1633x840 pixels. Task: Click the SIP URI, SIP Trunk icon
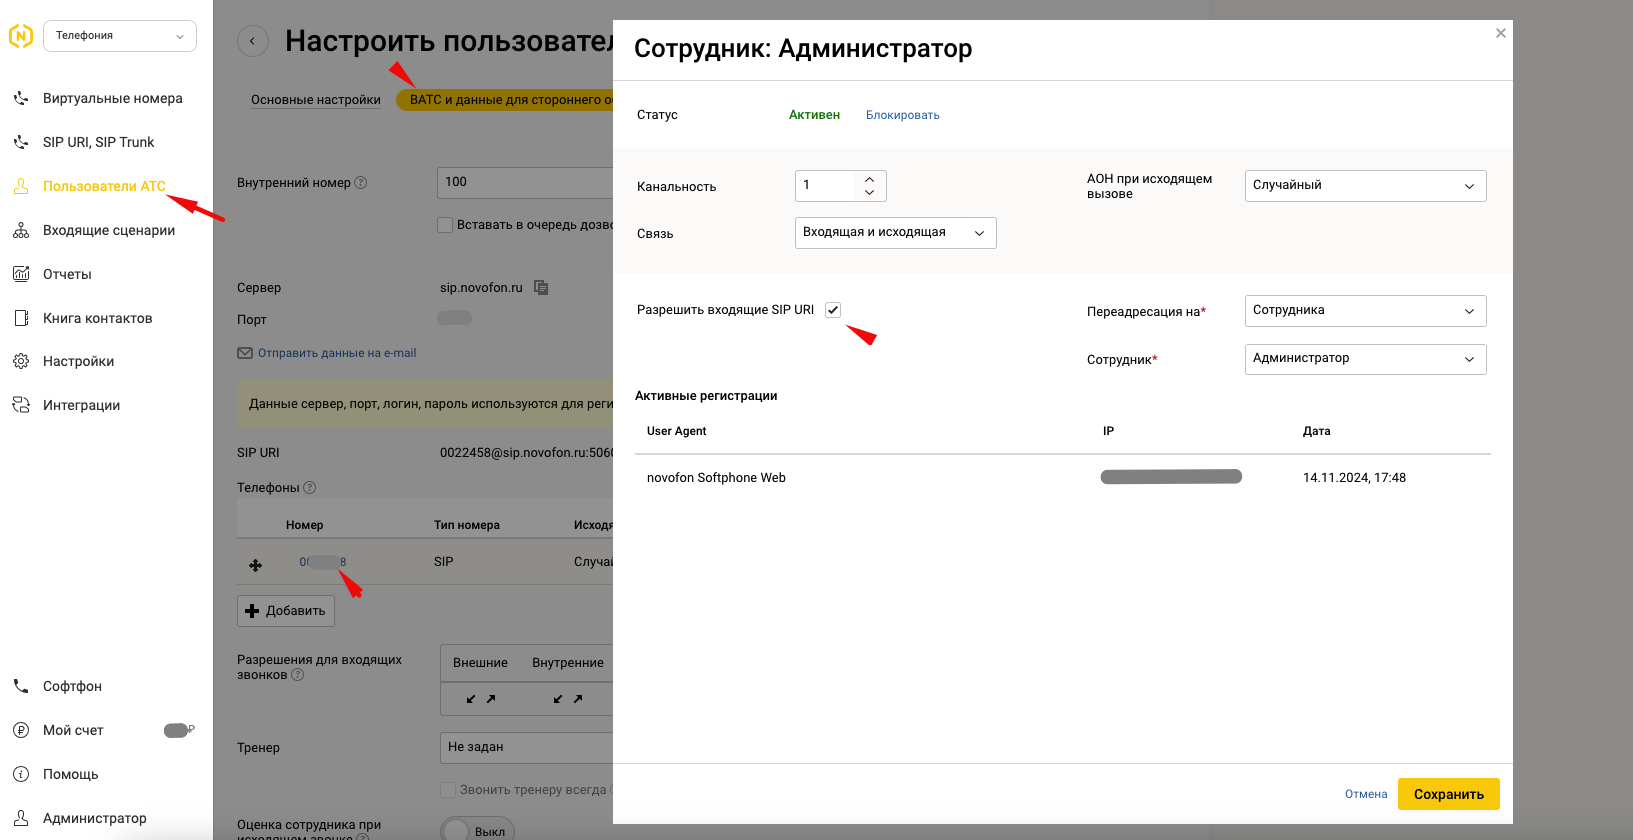coord(21,142)
